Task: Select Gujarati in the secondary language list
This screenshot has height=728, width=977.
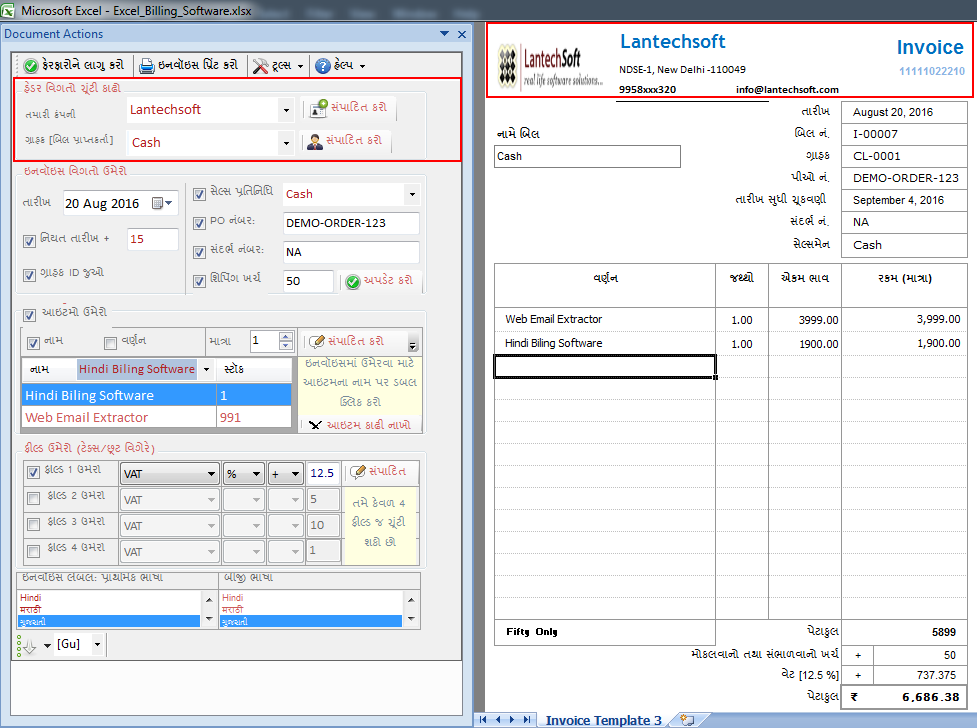Action: click(310, 621)
